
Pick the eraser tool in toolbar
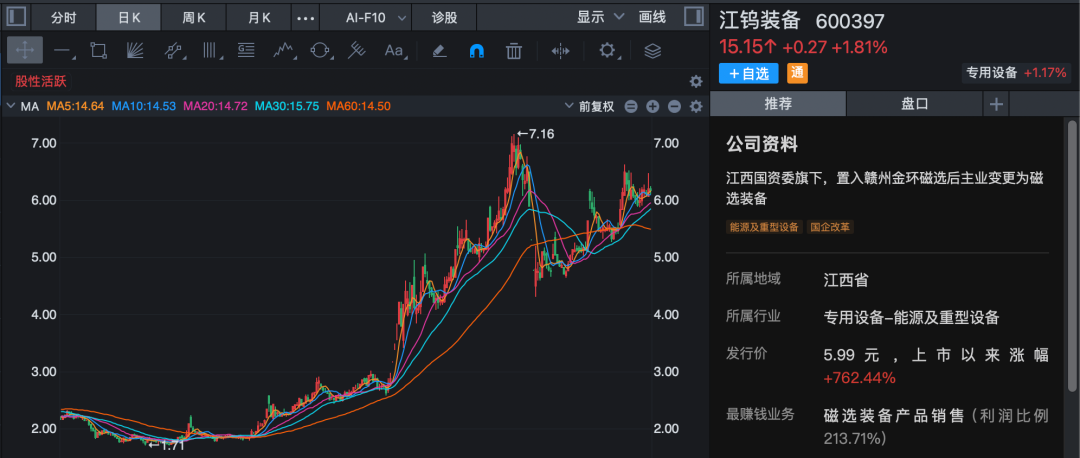coord(439,50)
